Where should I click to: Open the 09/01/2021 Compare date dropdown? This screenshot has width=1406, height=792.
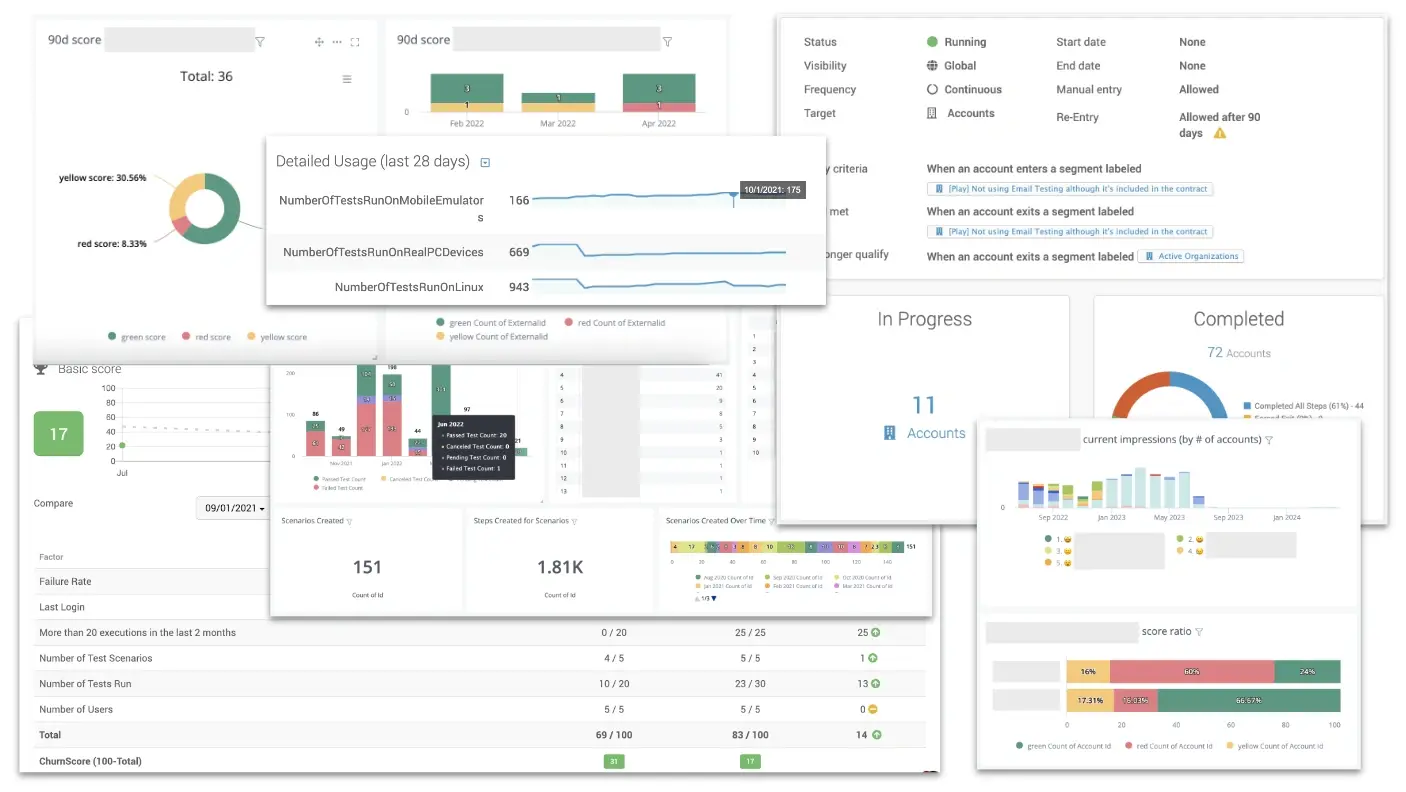click(235, 508)
